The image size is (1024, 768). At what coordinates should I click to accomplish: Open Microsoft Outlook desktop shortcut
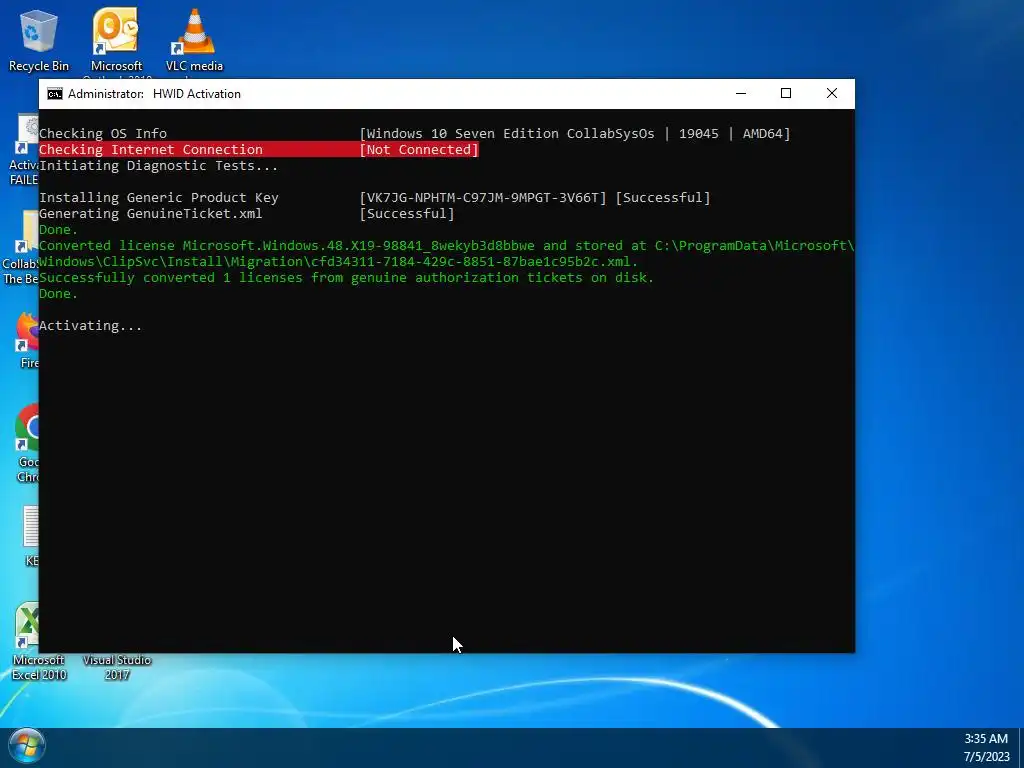[116, 39]
